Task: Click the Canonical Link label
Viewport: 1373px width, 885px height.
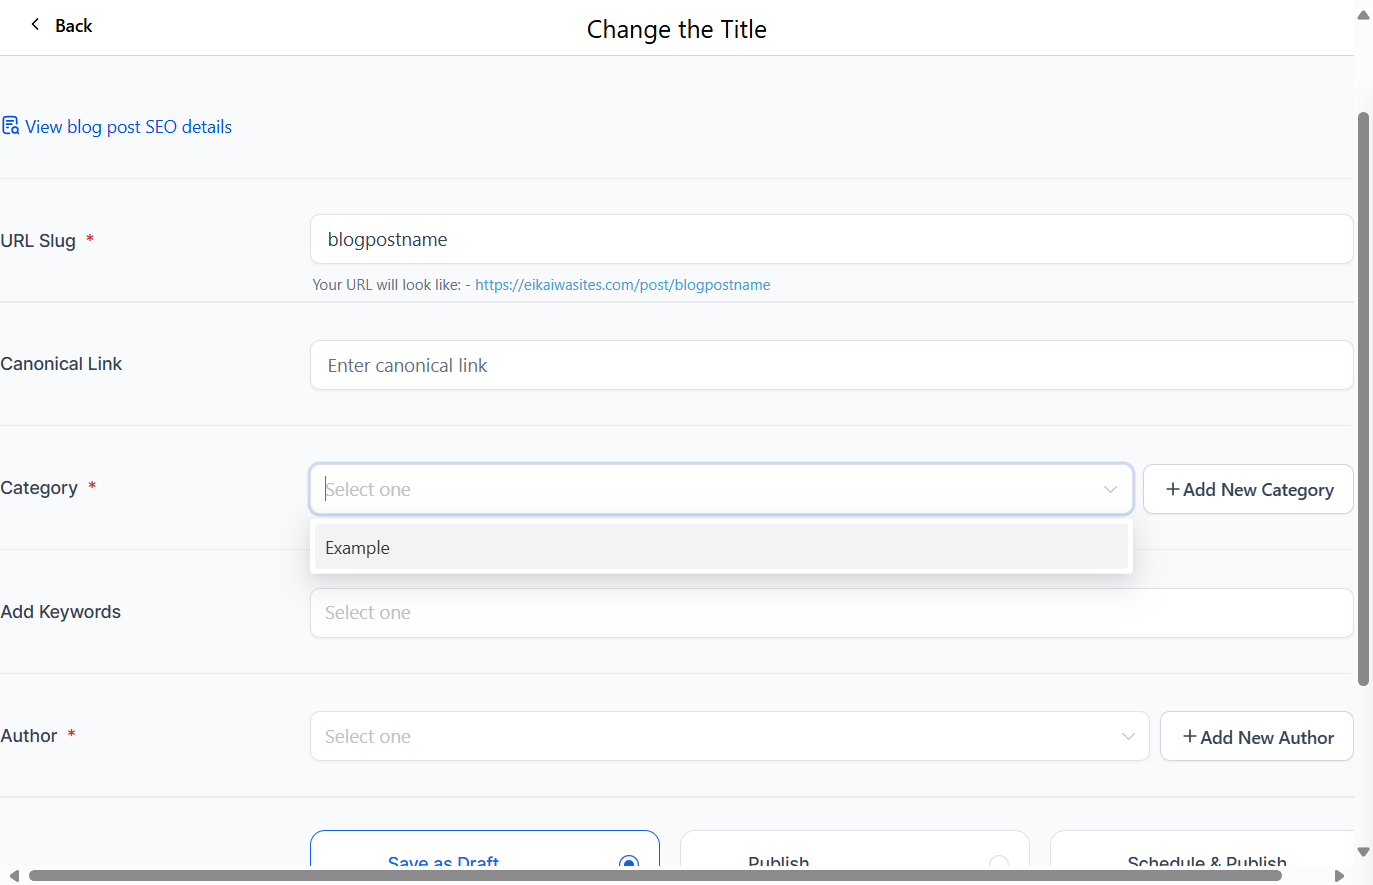Action: point(61,364)
